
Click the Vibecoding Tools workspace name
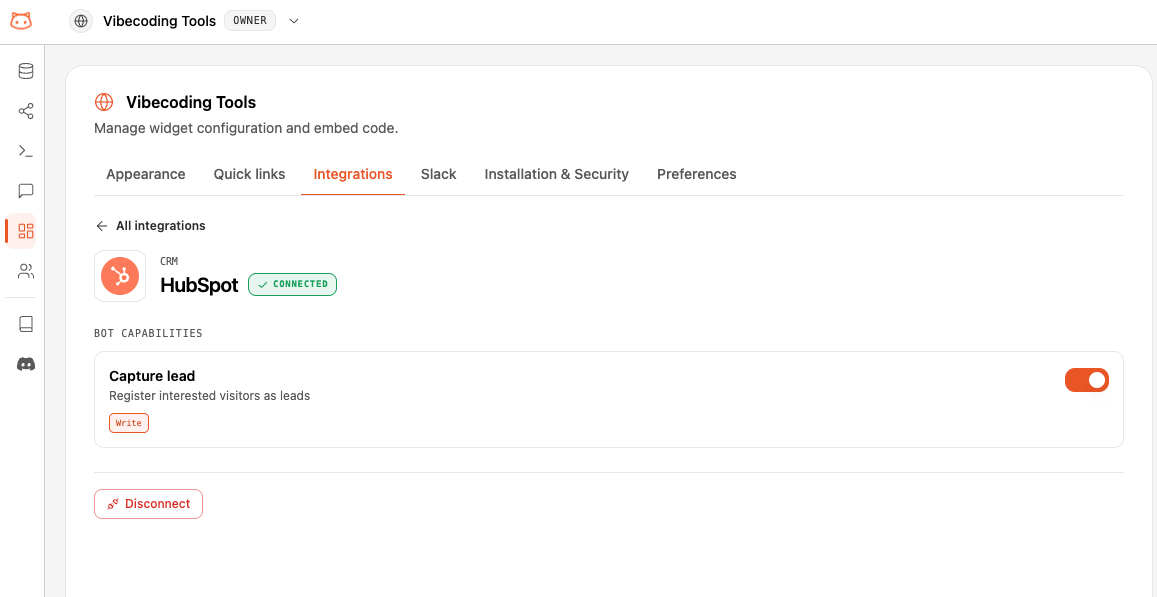[x=159, y=21]
